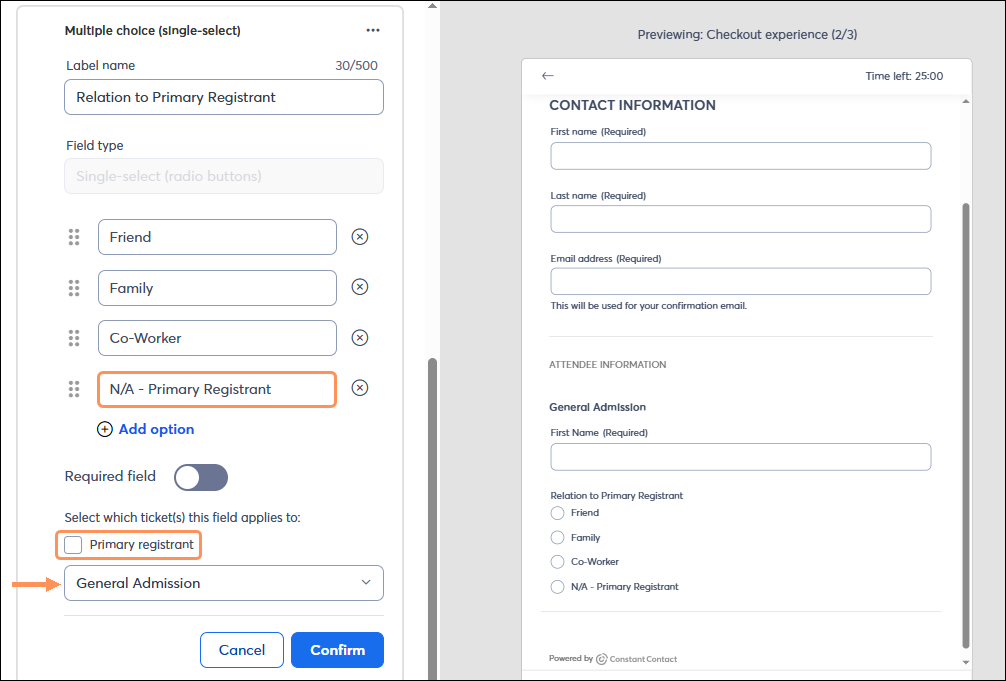Grab the drag handle beside Friend
1006x681 pixels.
click(74, 237)
